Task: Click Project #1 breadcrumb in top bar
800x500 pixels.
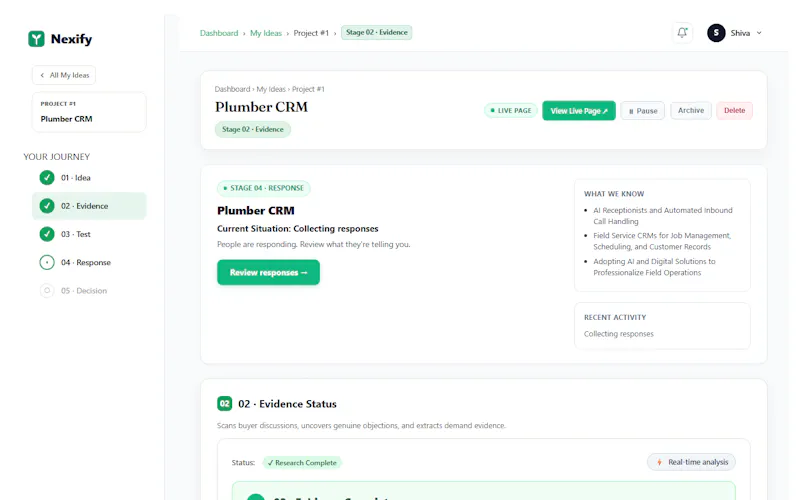Action: click(x=311, y=33)
